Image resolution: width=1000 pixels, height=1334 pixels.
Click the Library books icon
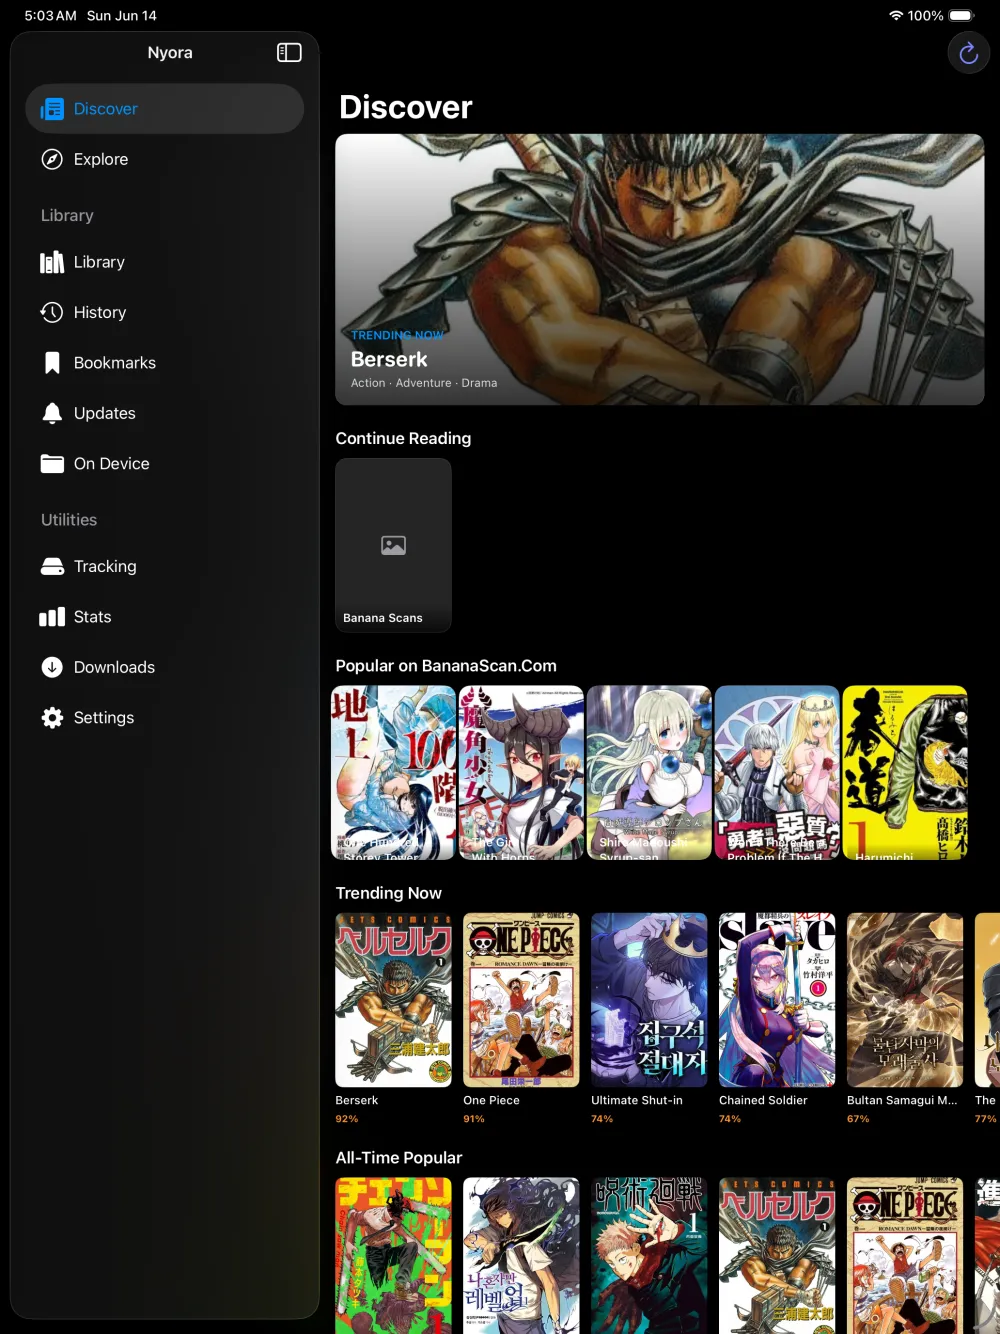point(52,262)
